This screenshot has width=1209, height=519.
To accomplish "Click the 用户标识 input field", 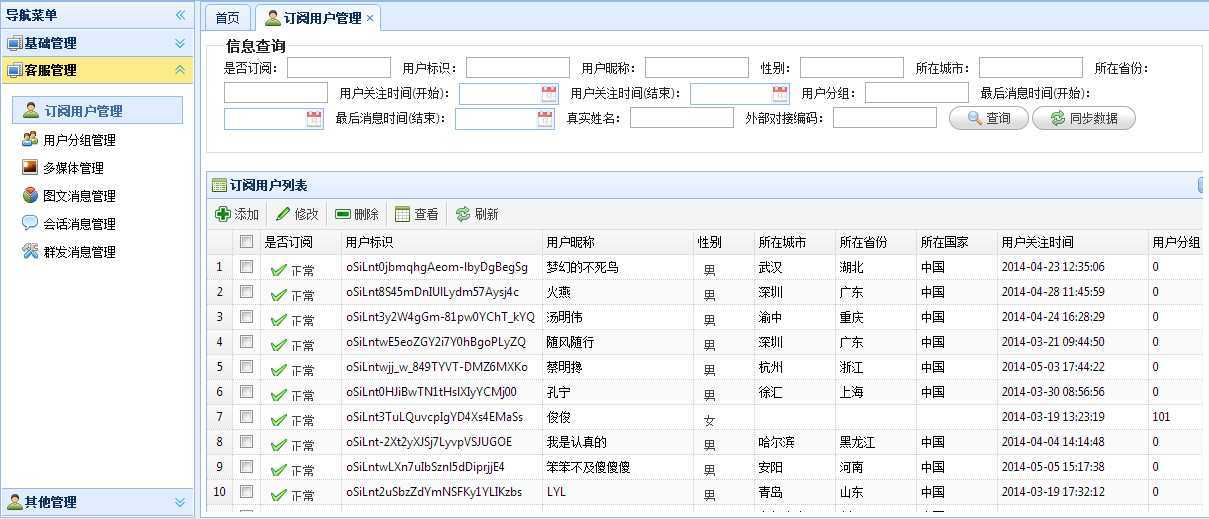I will point(517,68).
